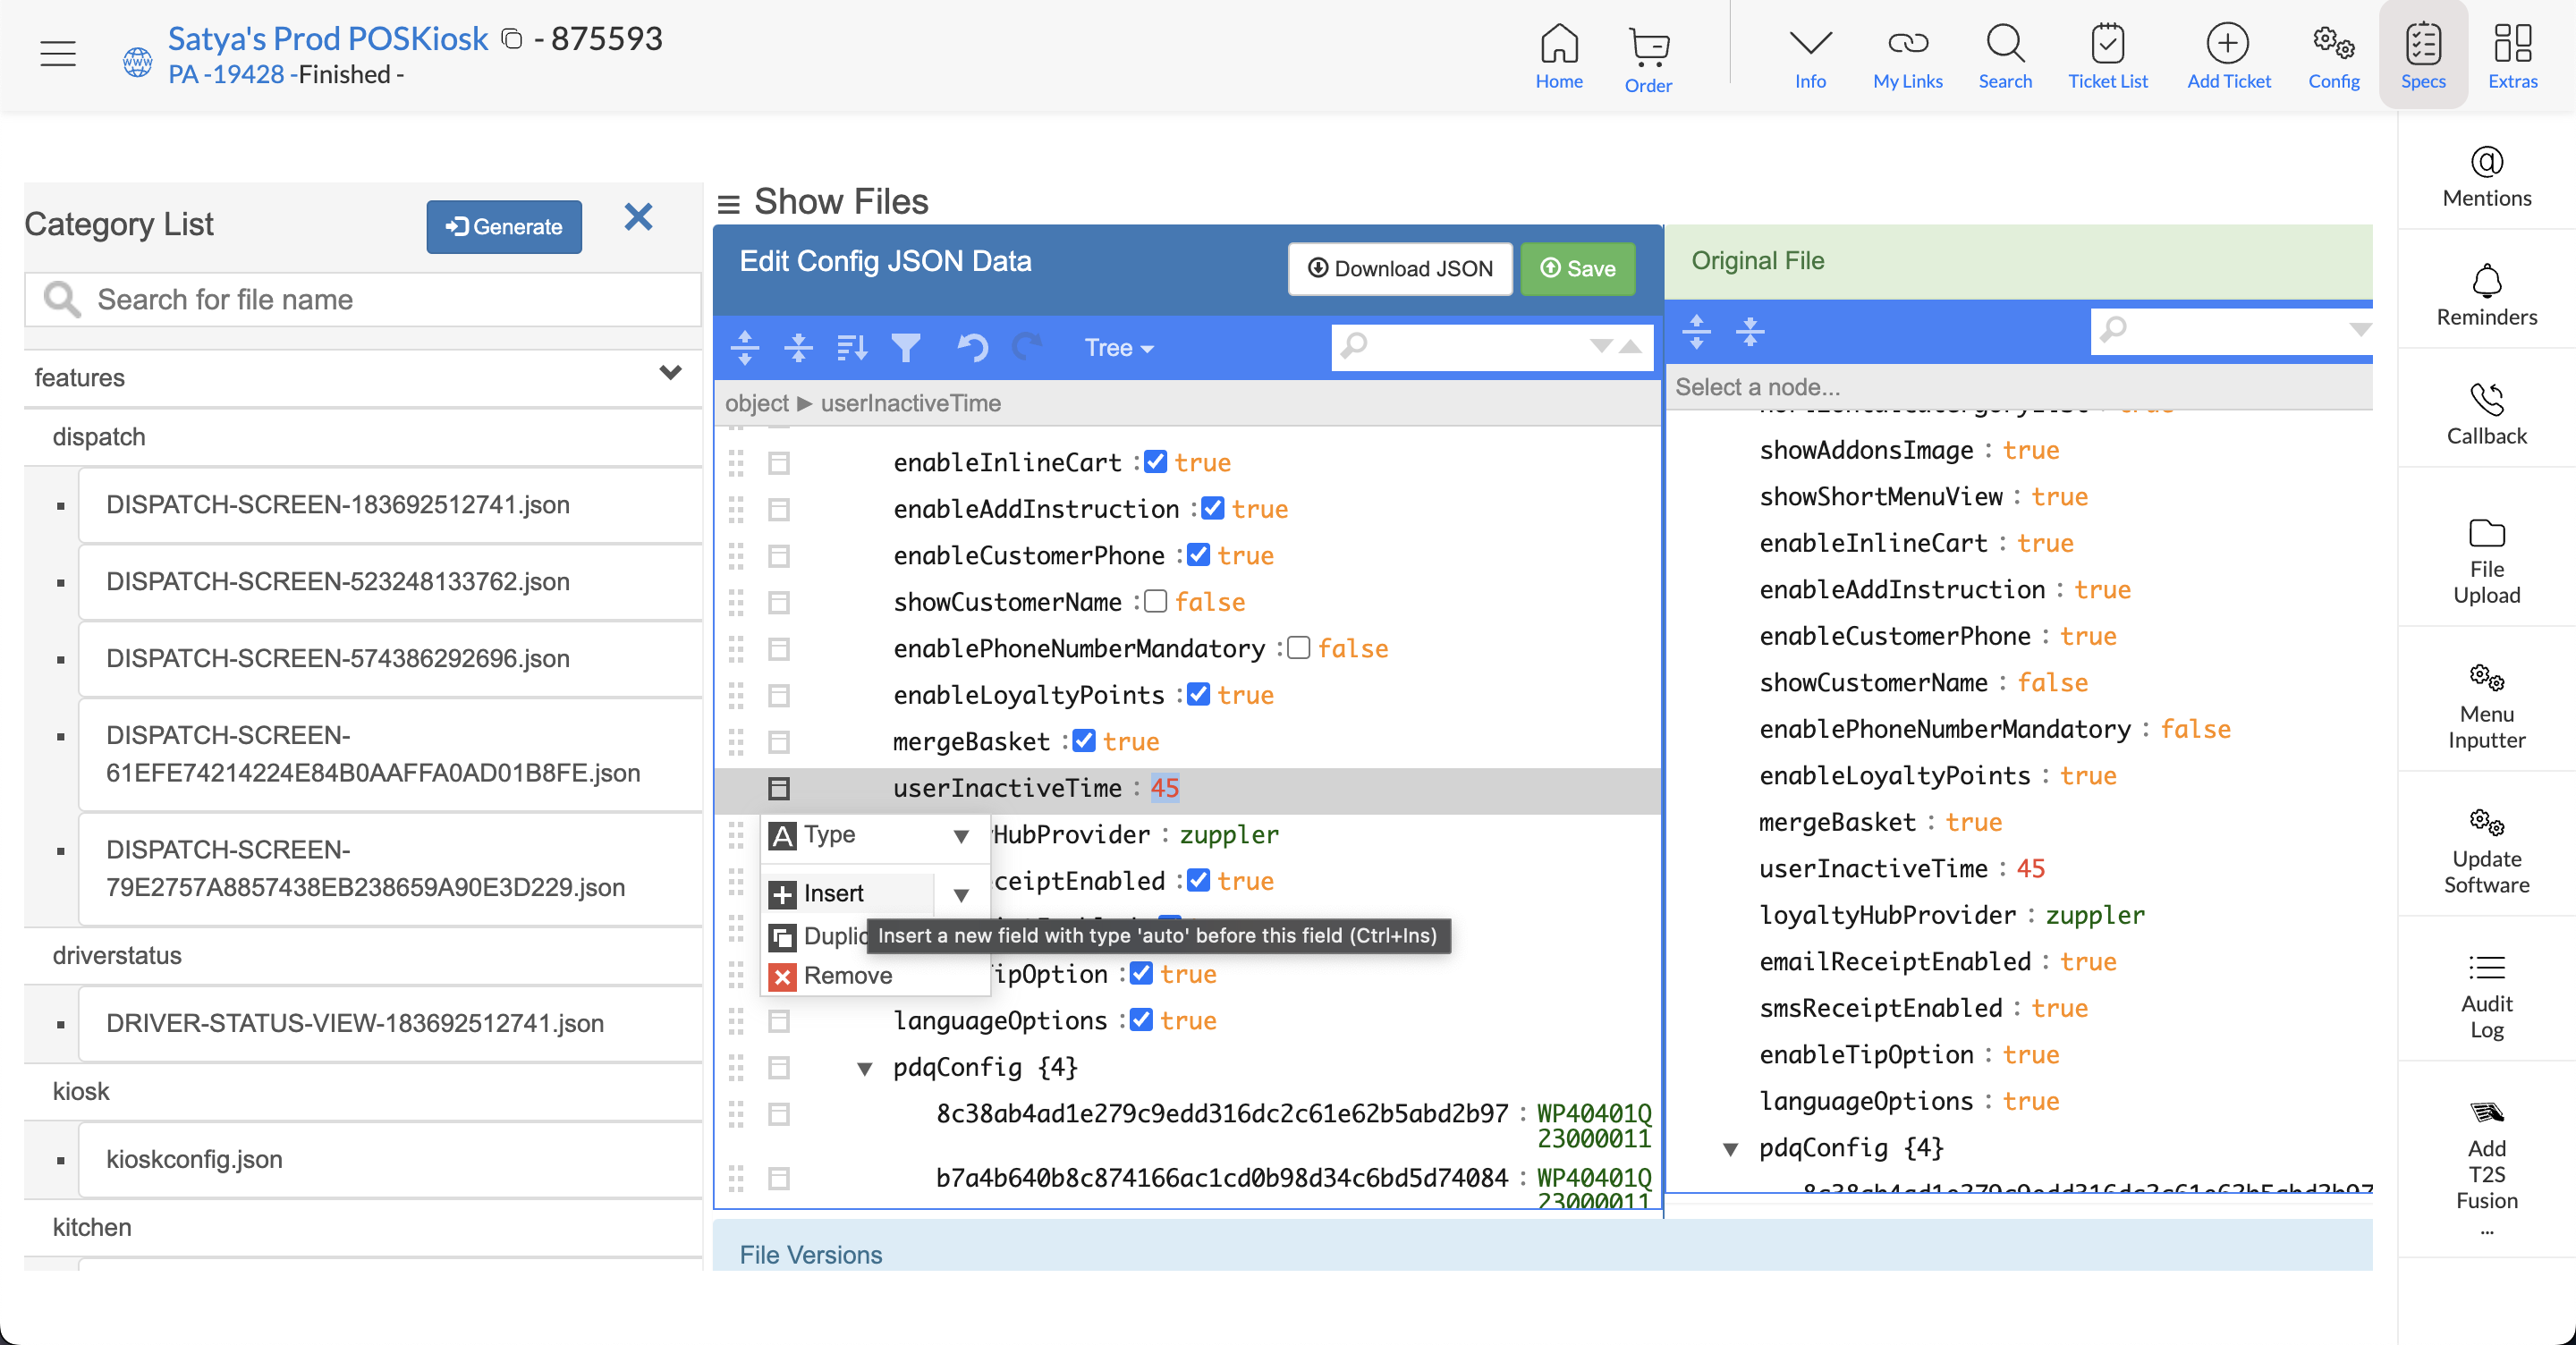Click the sort contents icon in JSON editor

tap(851, 347)
